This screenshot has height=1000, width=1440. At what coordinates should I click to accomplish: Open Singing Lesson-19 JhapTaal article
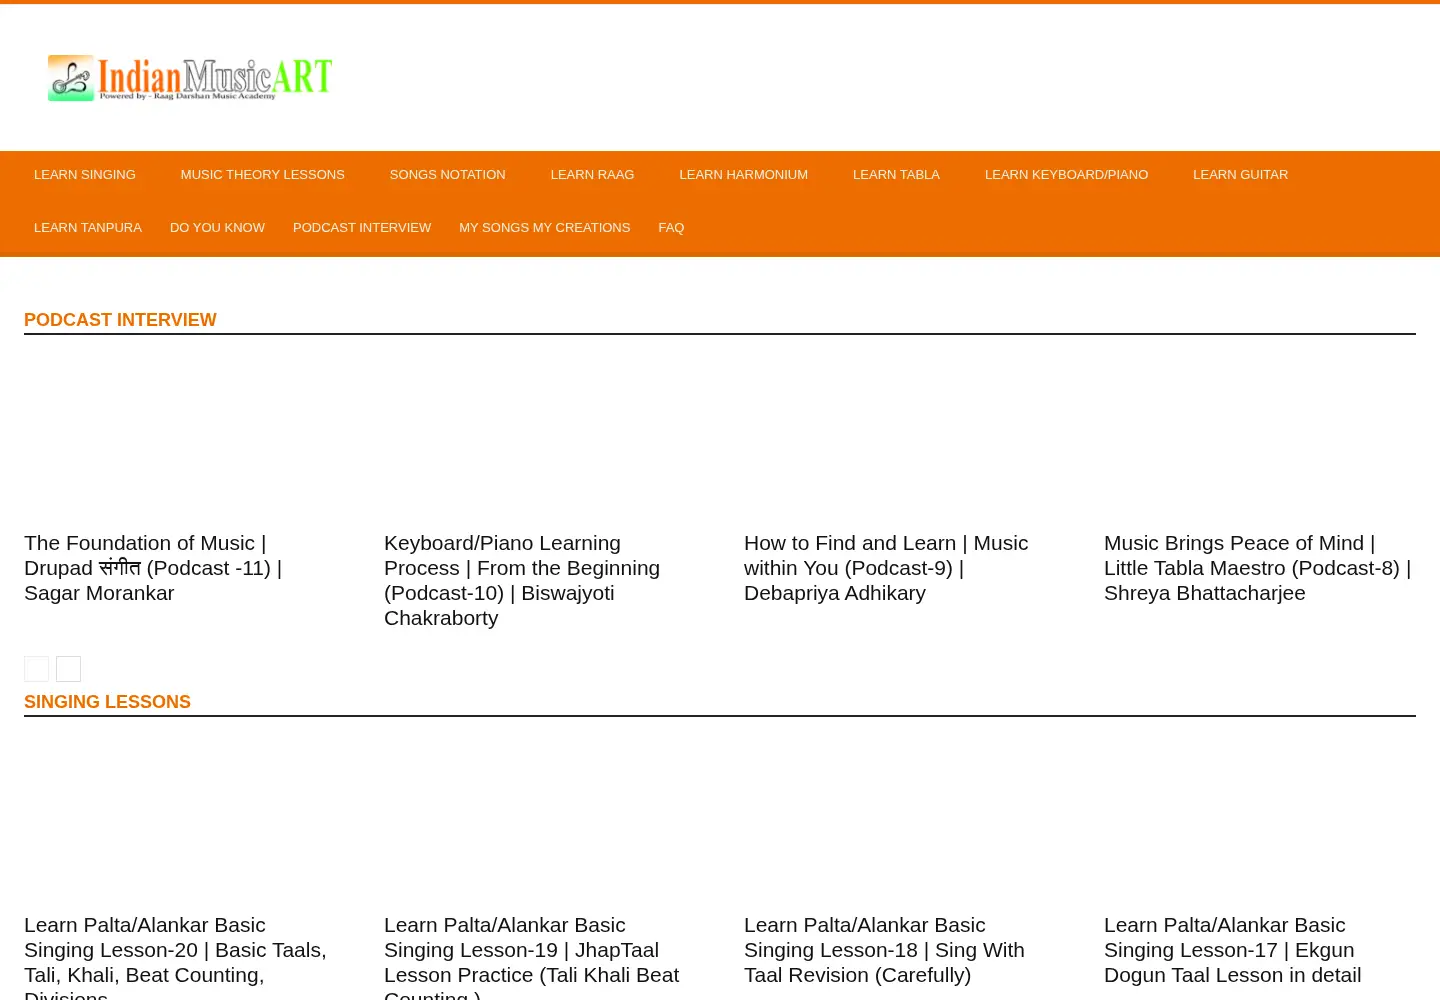click(x=531, y=957)
